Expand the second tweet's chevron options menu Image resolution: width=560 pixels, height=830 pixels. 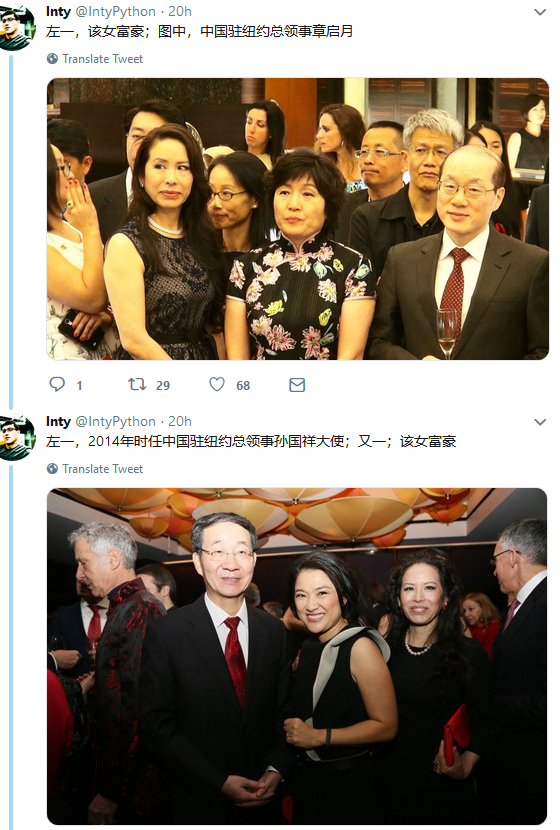[540, 422]
